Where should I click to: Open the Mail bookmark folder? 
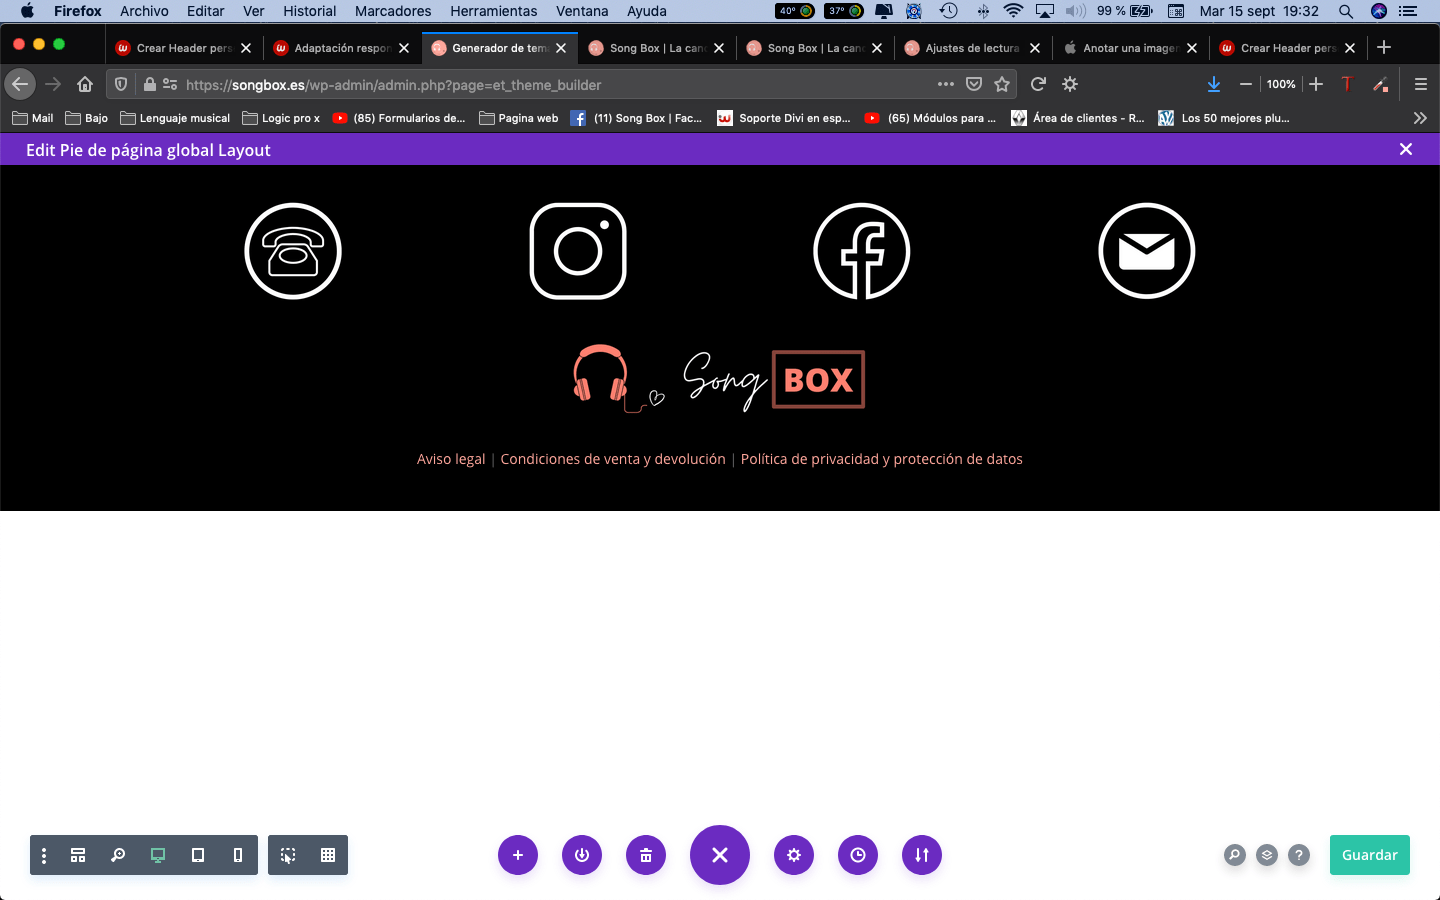coord(33,118)
